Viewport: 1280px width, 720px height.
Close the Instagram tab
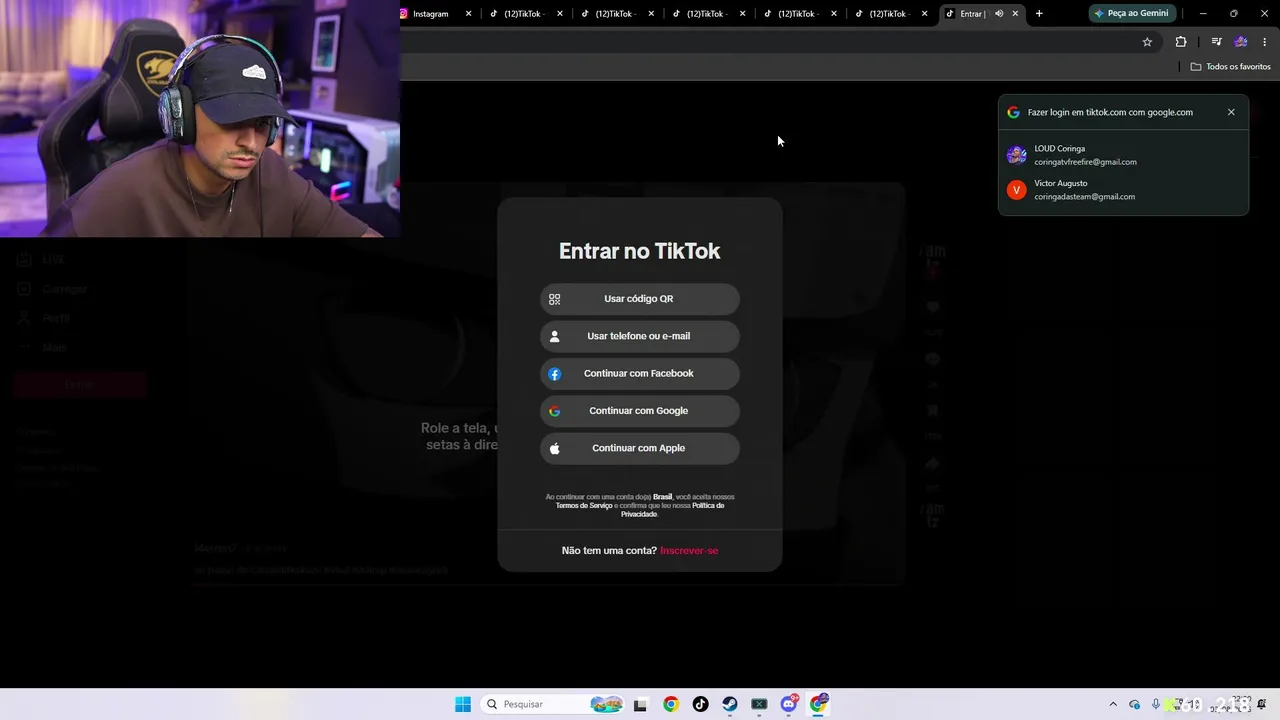pos(468,14)
